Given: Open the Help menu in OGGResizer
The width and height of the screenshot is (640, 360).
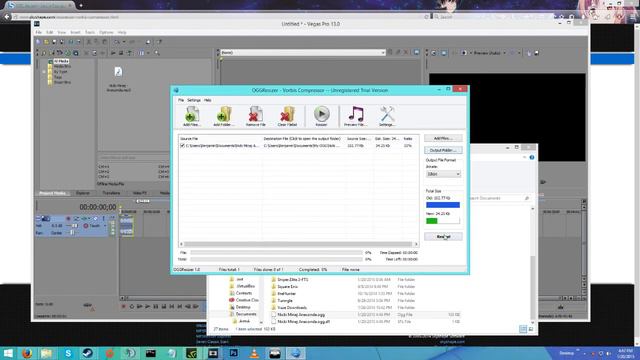Looking at the screenshot, I should click(x=207, y=100).
